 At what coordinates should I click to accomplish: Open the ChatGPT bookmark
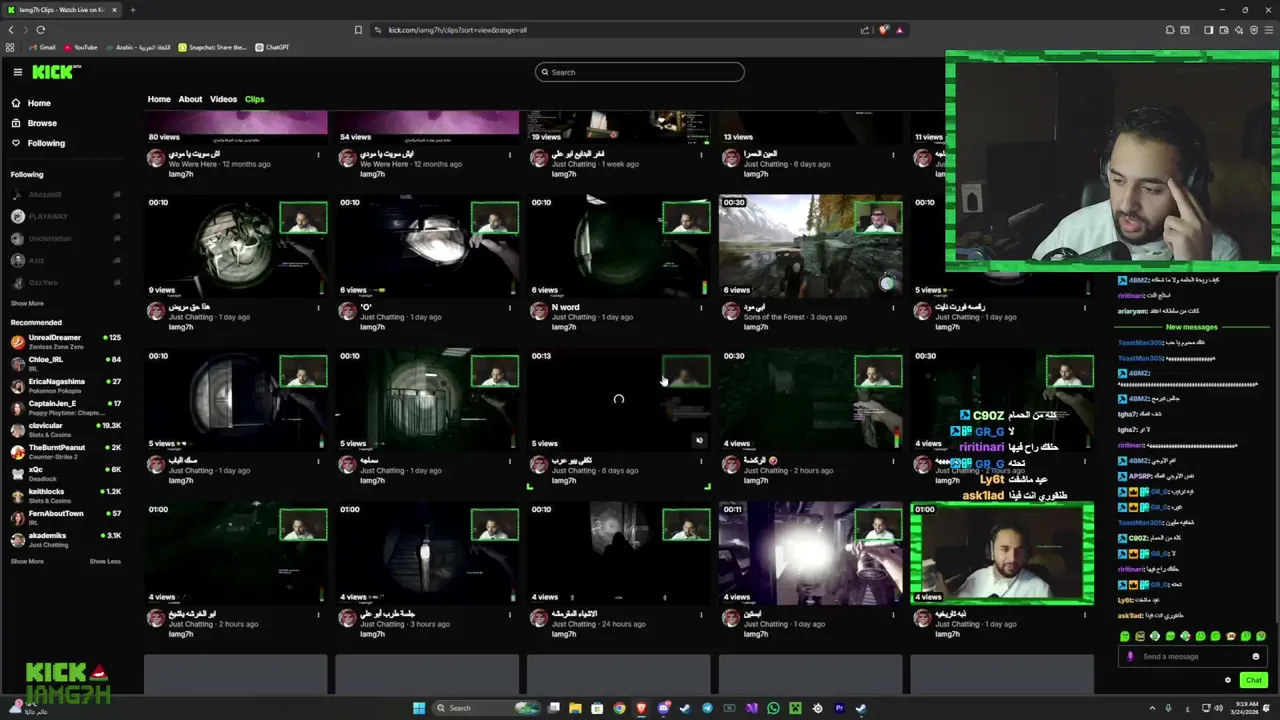[x=273, y=47]
